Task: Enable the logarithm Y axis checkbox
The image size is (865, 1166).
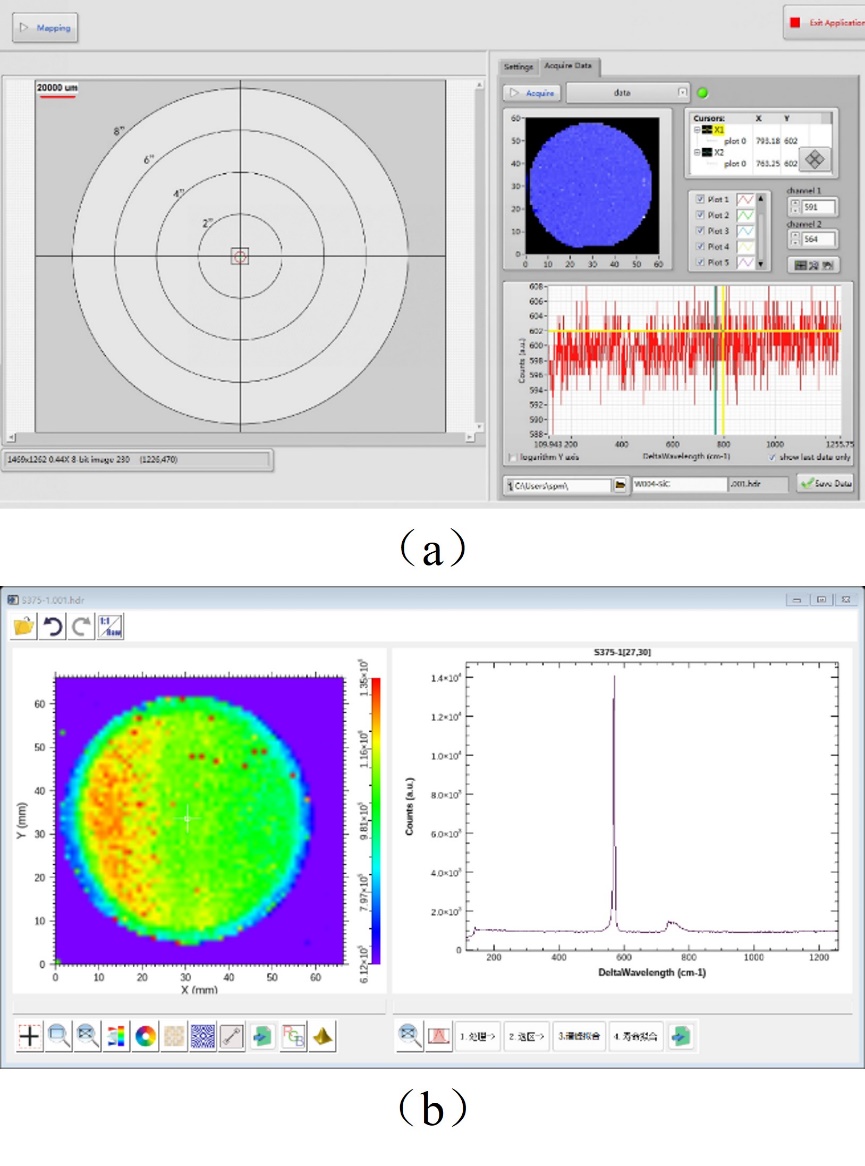Action: (x=513, y=458)
